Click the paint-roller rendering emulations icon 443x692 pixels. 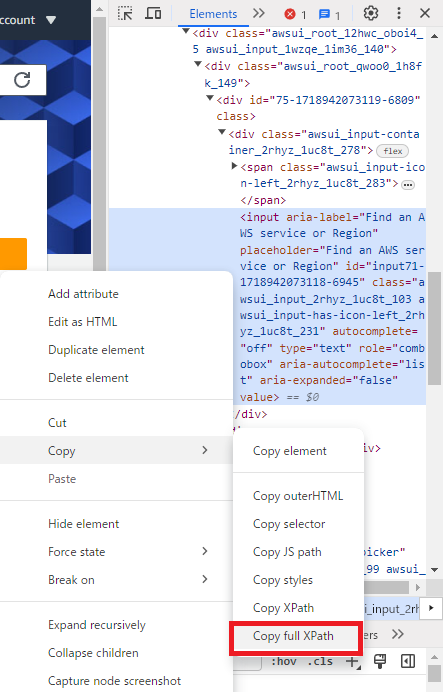pyautogui.click(x=380, y=661)
